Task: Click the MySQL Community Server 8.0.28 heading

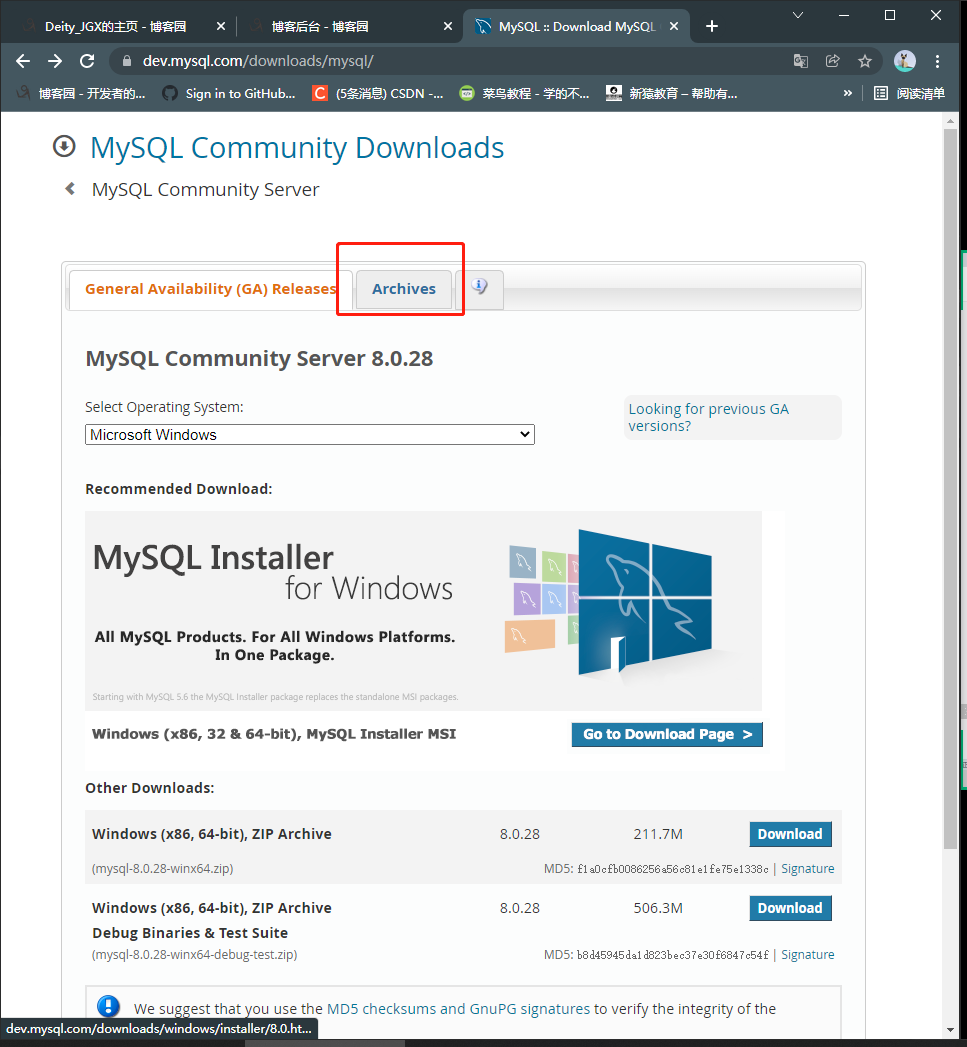Action: [x=259, y=359]
